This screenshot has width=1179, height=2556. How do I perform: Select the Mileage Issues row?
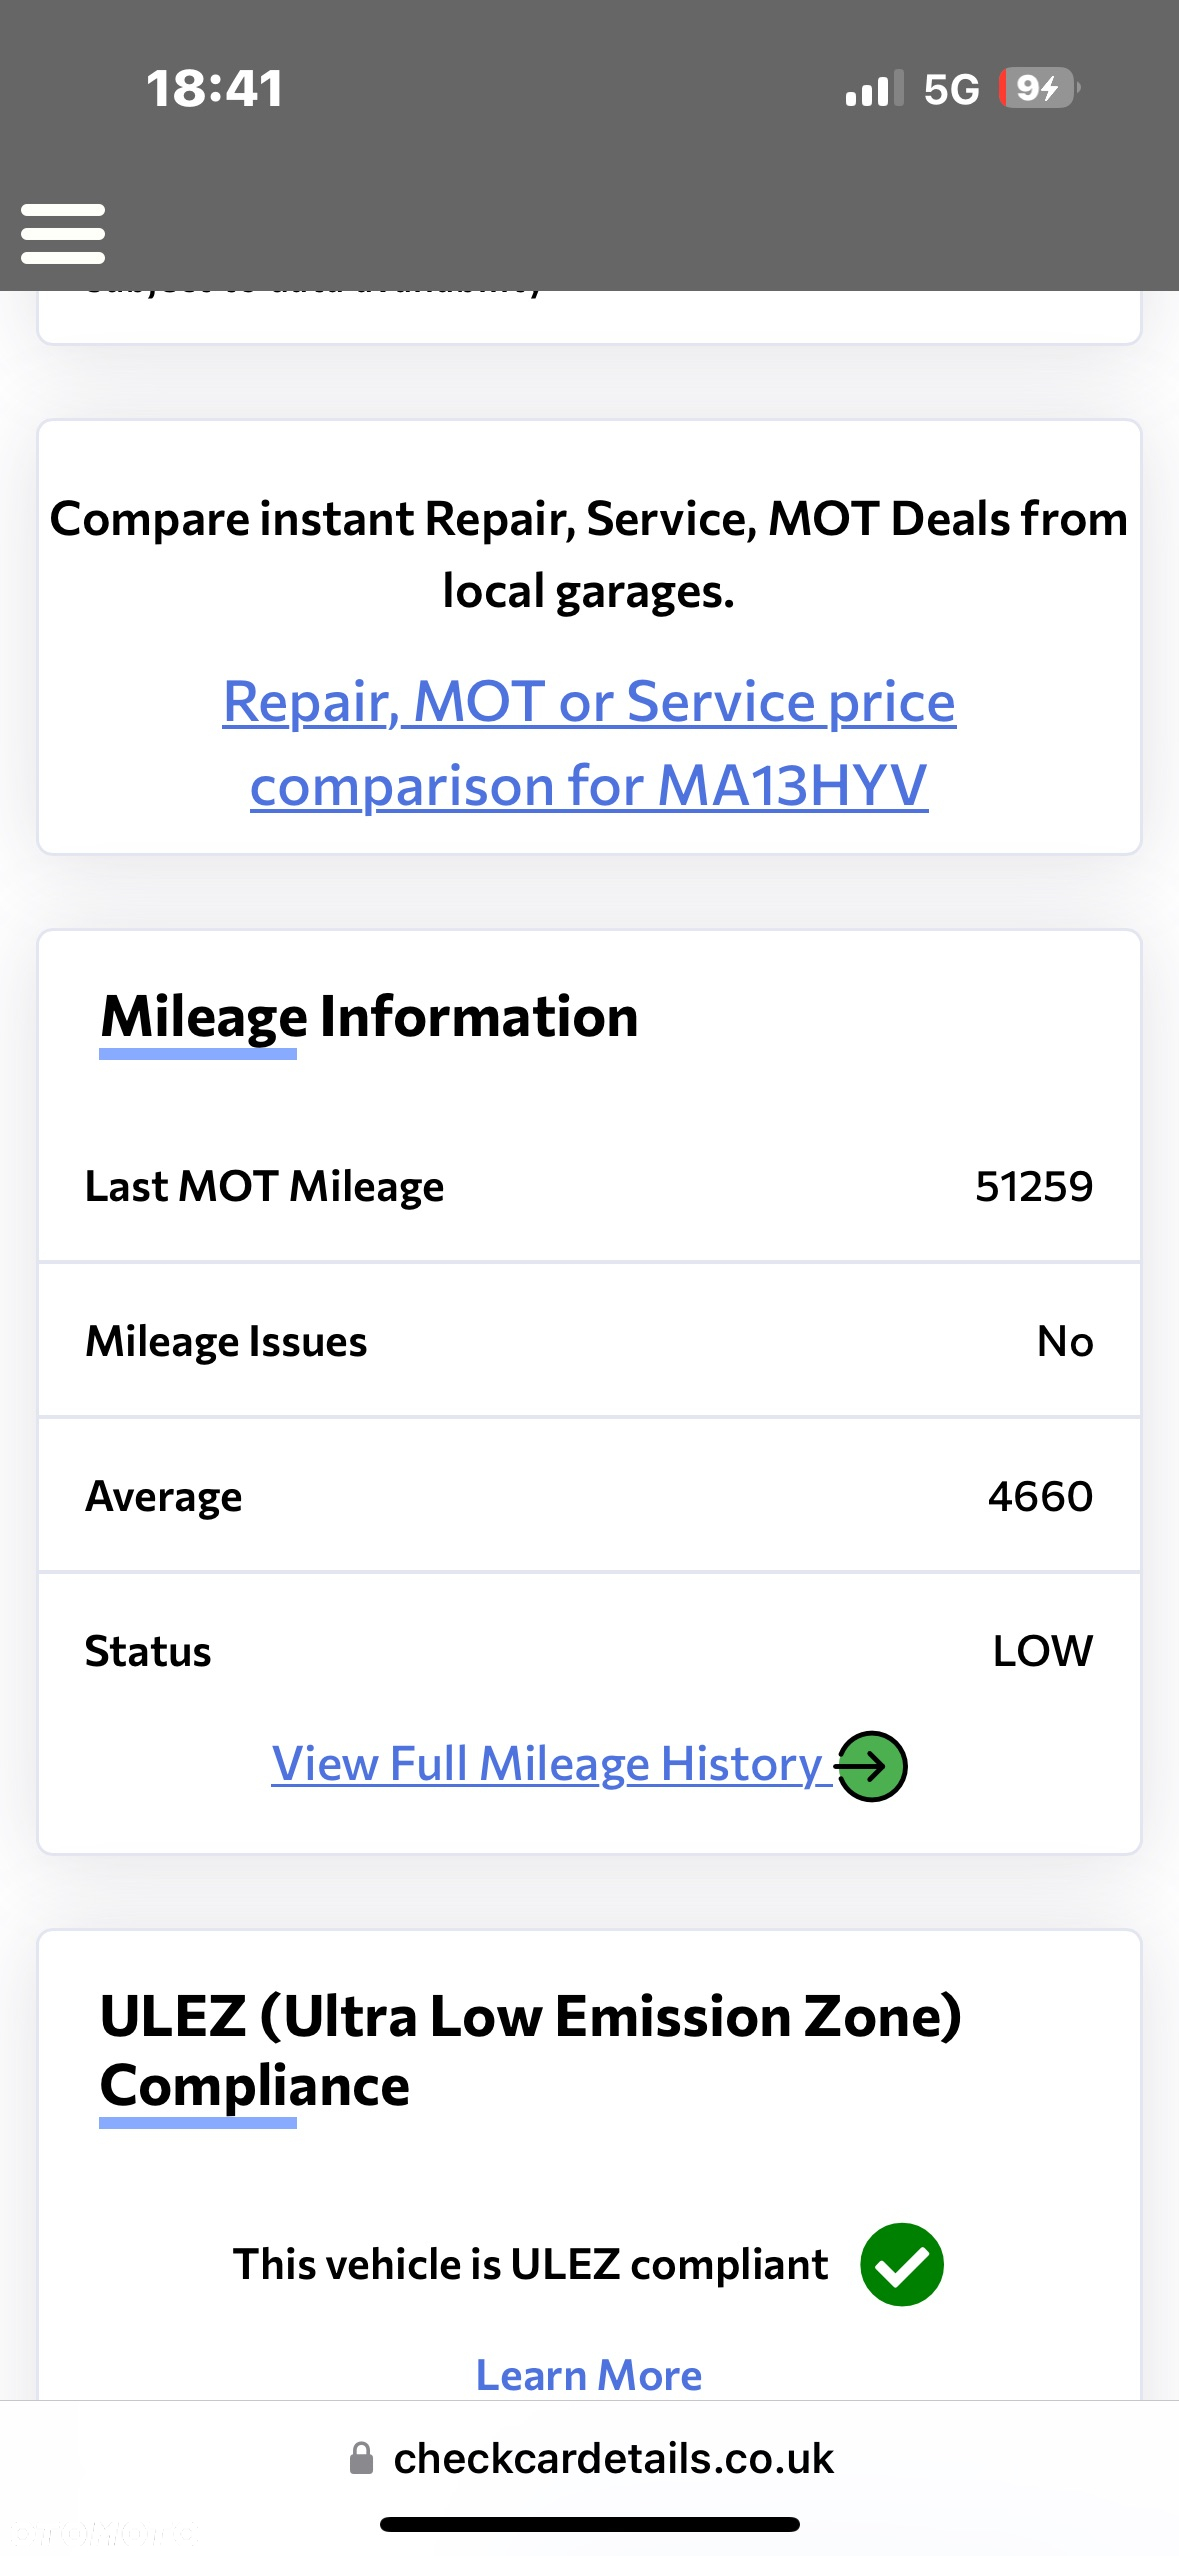click(589, 1341)
